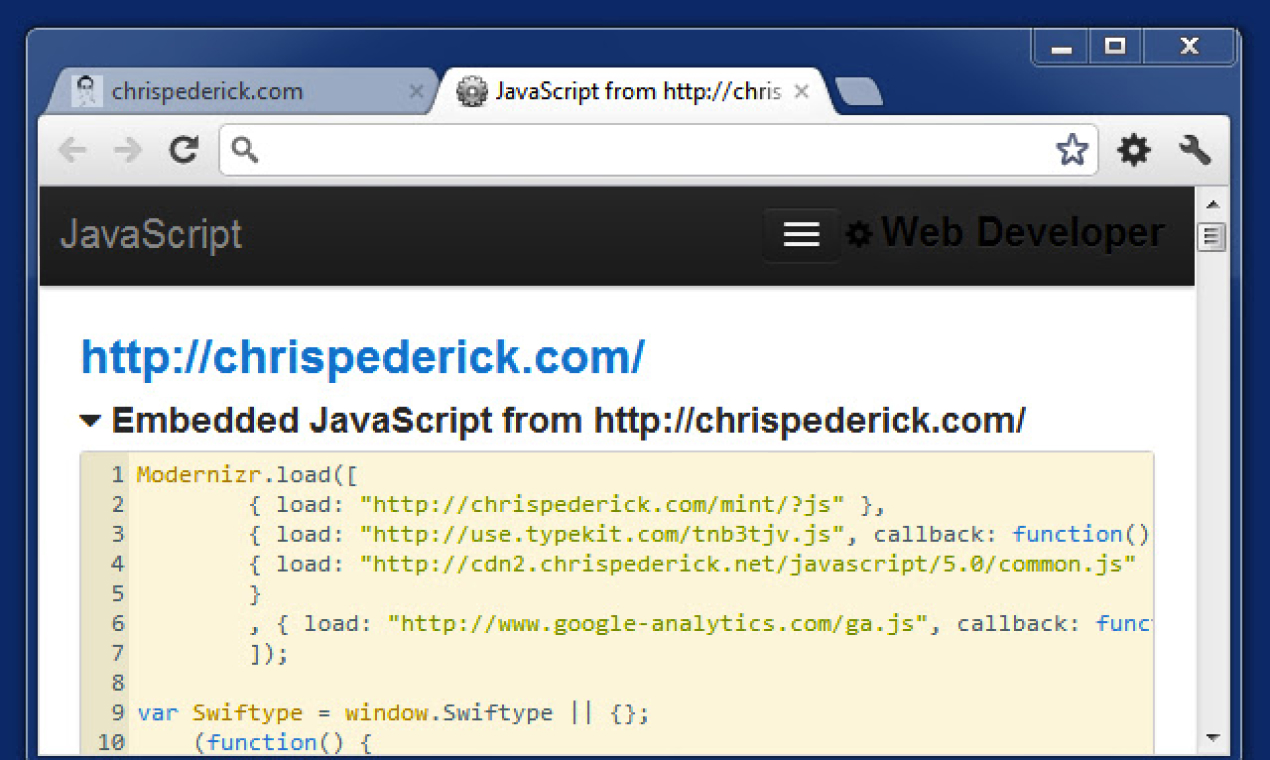
Task: Open the wrench settings menu
Action: (x=1195, y=150)
